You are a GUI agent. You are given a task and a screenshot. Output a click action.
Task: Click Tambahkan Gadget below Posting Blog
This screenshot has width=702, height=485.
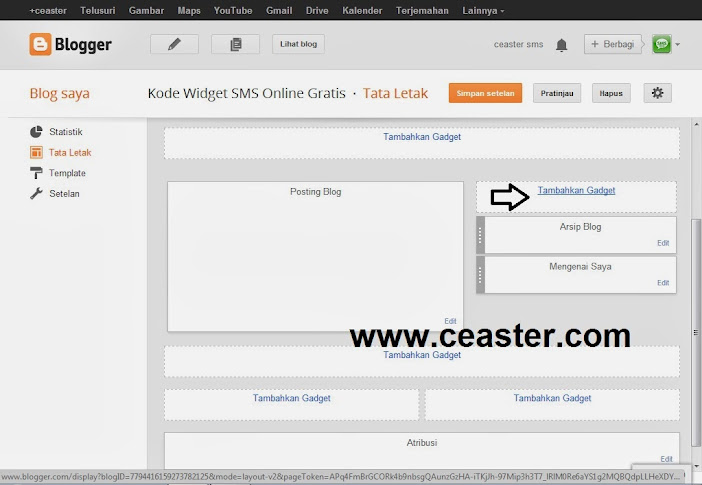(x=422, y=355)
